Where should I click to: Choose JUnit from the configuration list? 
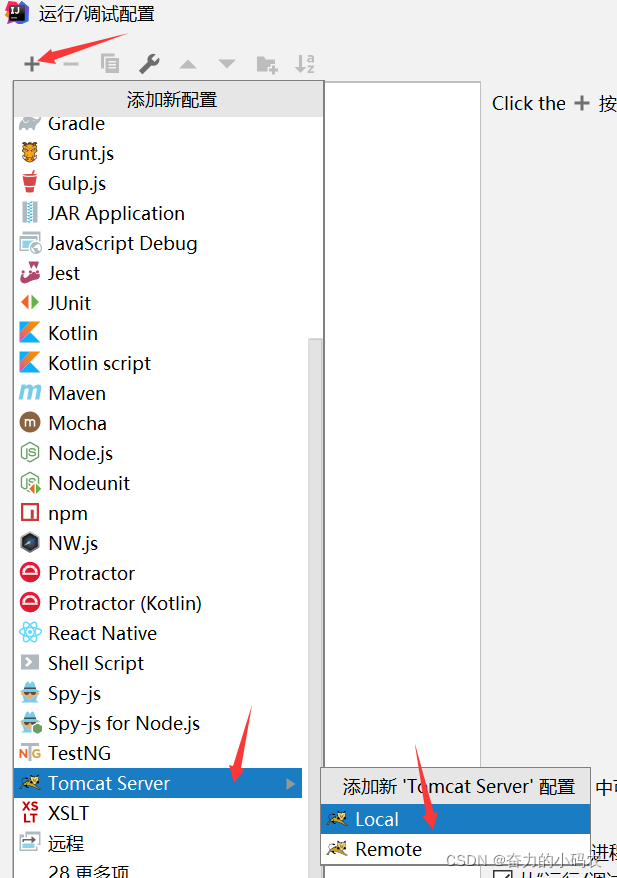point(69,303)
